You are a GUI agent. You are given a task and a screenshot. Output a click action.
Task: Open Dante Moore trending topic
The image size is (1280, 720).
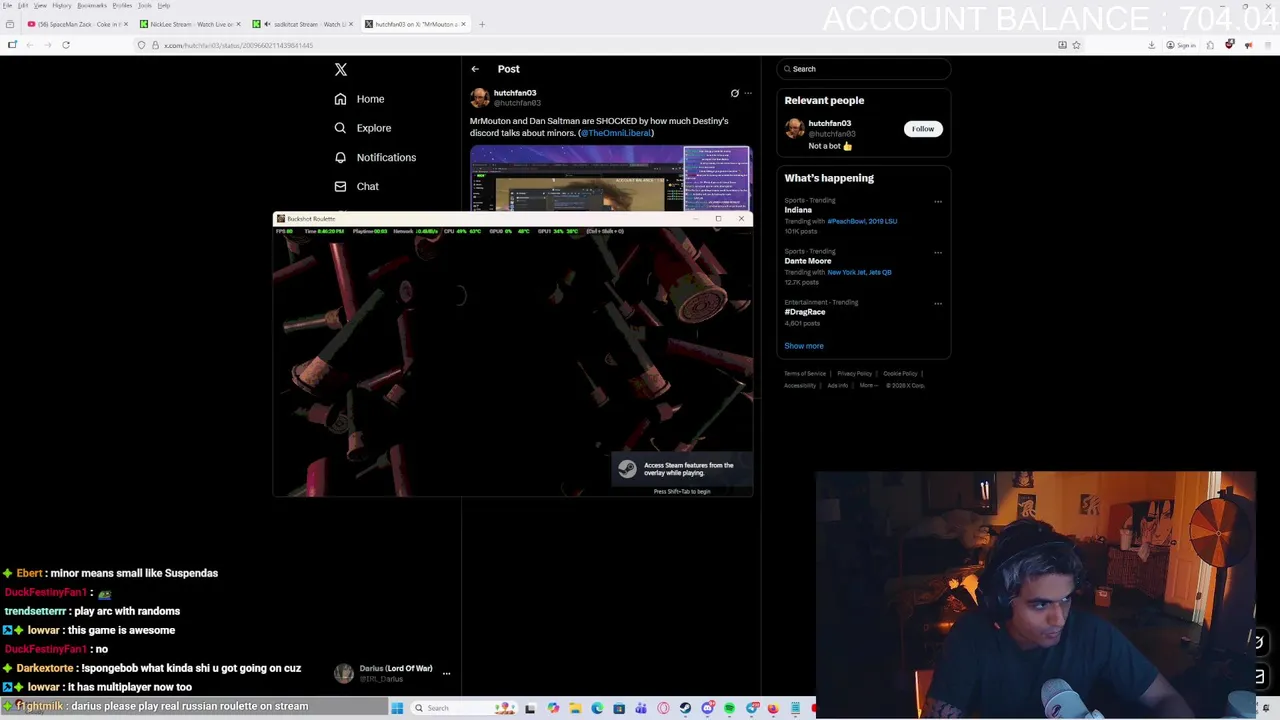coord(807,261)
